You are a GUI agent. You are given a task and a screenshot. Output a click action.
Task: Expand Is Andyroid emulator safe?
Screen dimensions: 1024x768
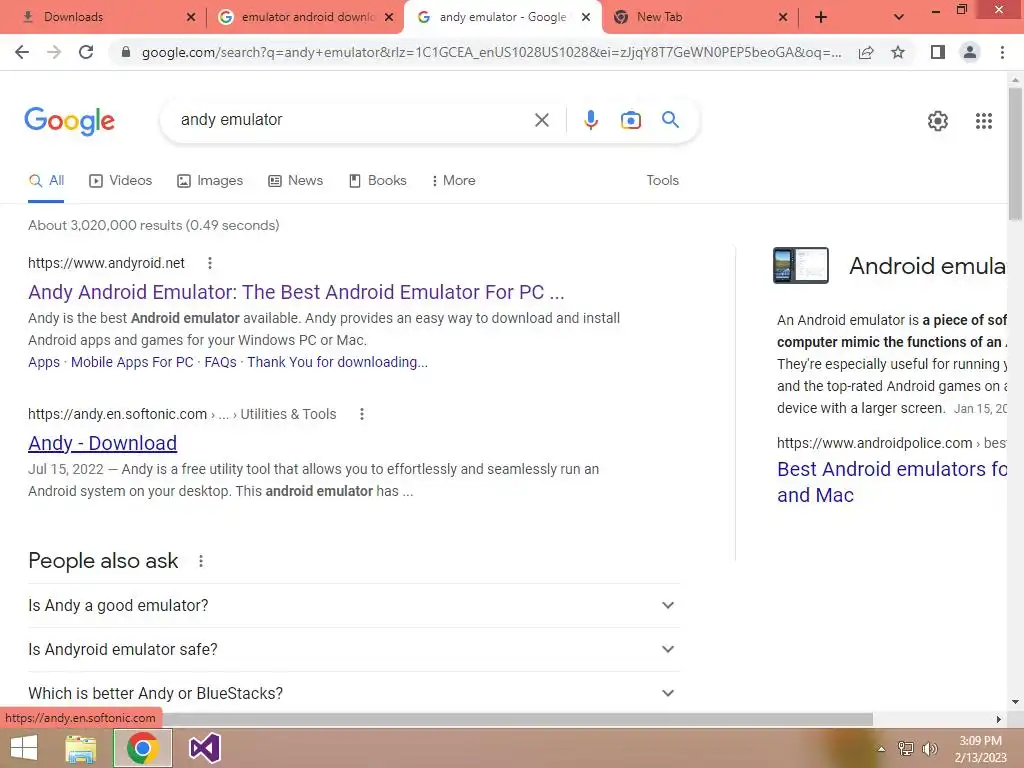click(x=354, y=649)
